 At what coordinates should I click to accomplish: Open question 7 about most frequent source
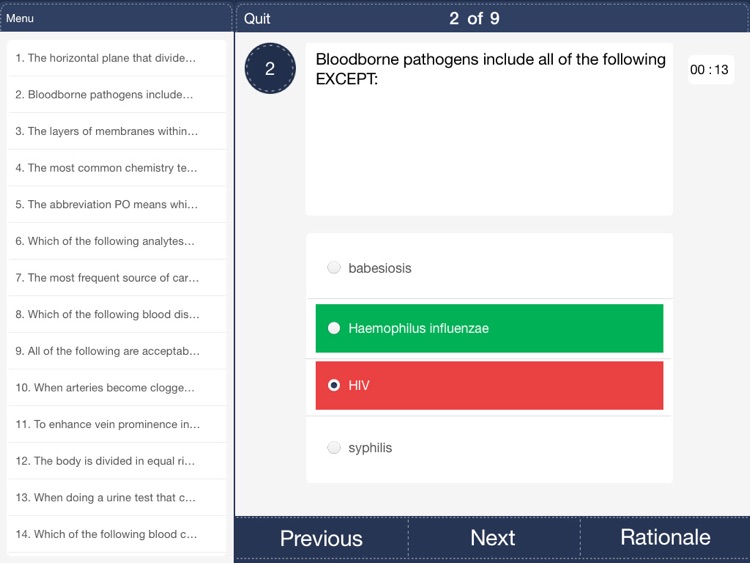pyautogui.click(x=117, y=277)
